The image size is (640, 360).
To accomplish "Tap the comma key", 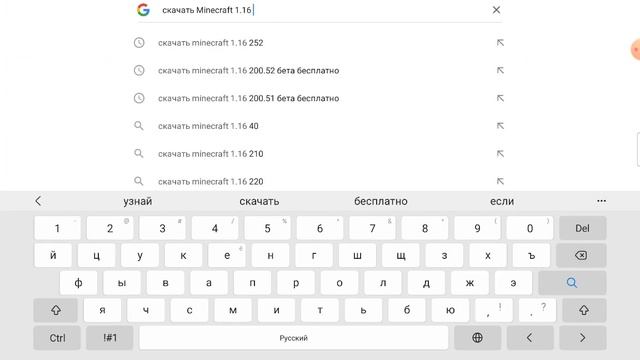I will [494, 310].
